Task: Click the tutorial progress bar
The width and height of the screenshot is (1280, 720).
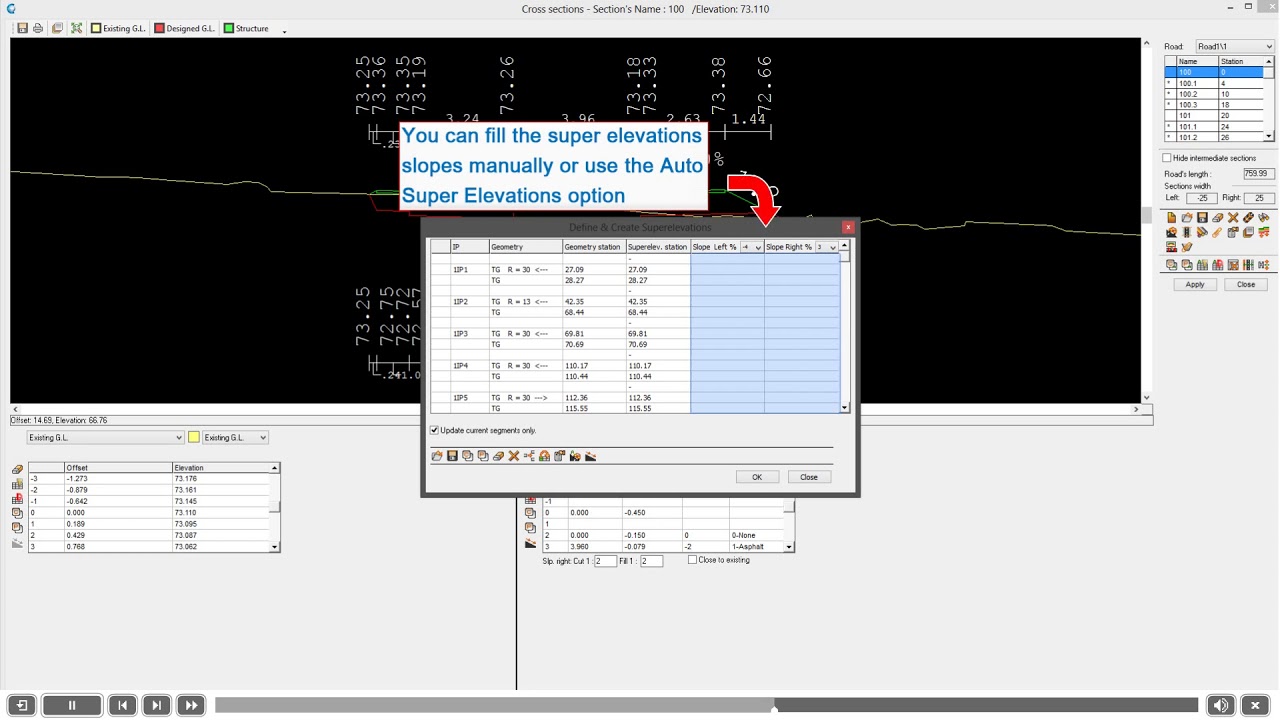Action: (x=706, y=705)
